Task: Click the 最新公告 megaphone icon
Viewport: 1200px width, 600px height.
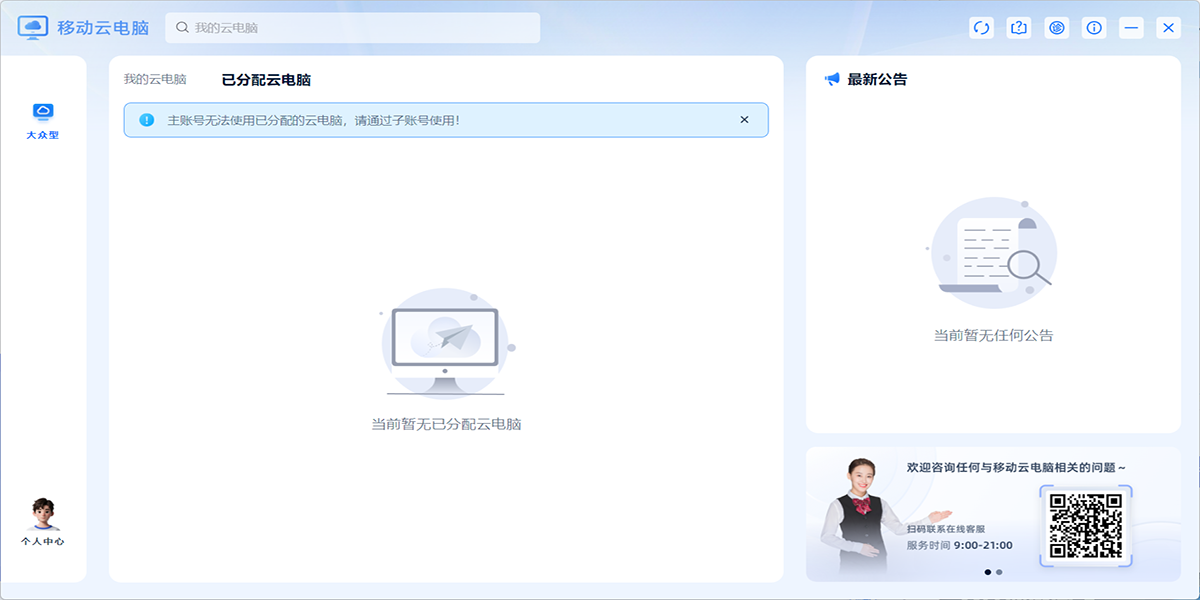Action: pyautogui.click(x=832, y=80)
